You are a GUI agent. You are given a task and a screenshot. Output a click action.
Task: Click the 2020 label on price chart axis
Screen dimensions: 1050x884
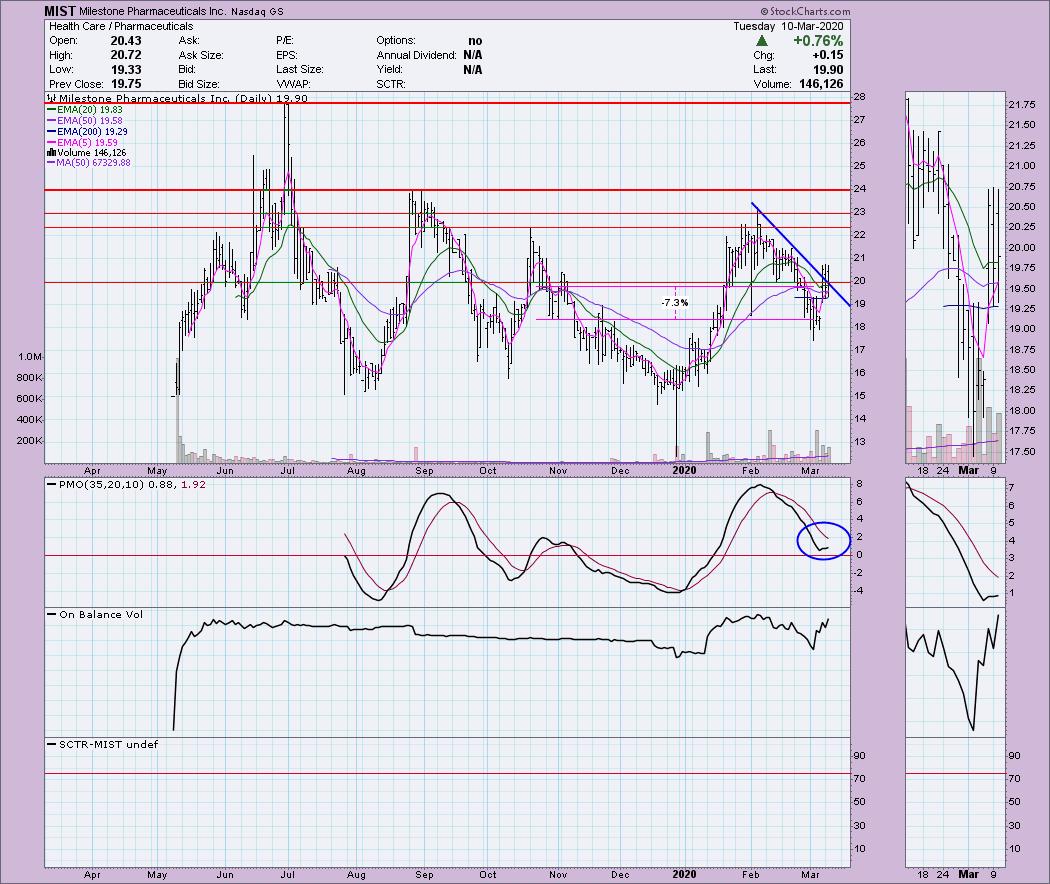(x=684, y=470)
